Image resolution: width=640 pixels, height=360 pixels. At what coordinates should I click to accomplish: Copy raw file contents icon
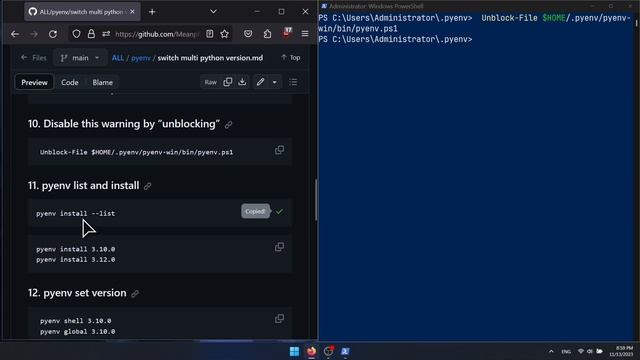[228, 82]
